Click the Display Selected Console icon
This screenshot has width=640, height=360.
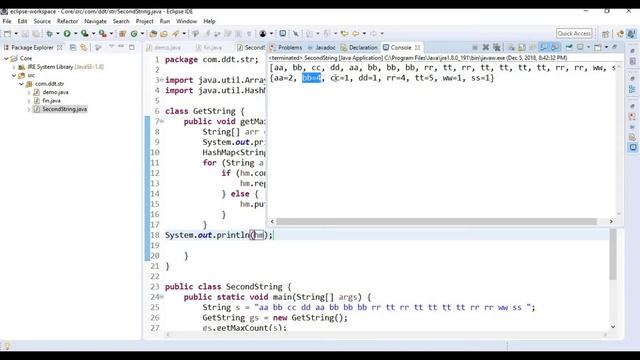(580, 47)
